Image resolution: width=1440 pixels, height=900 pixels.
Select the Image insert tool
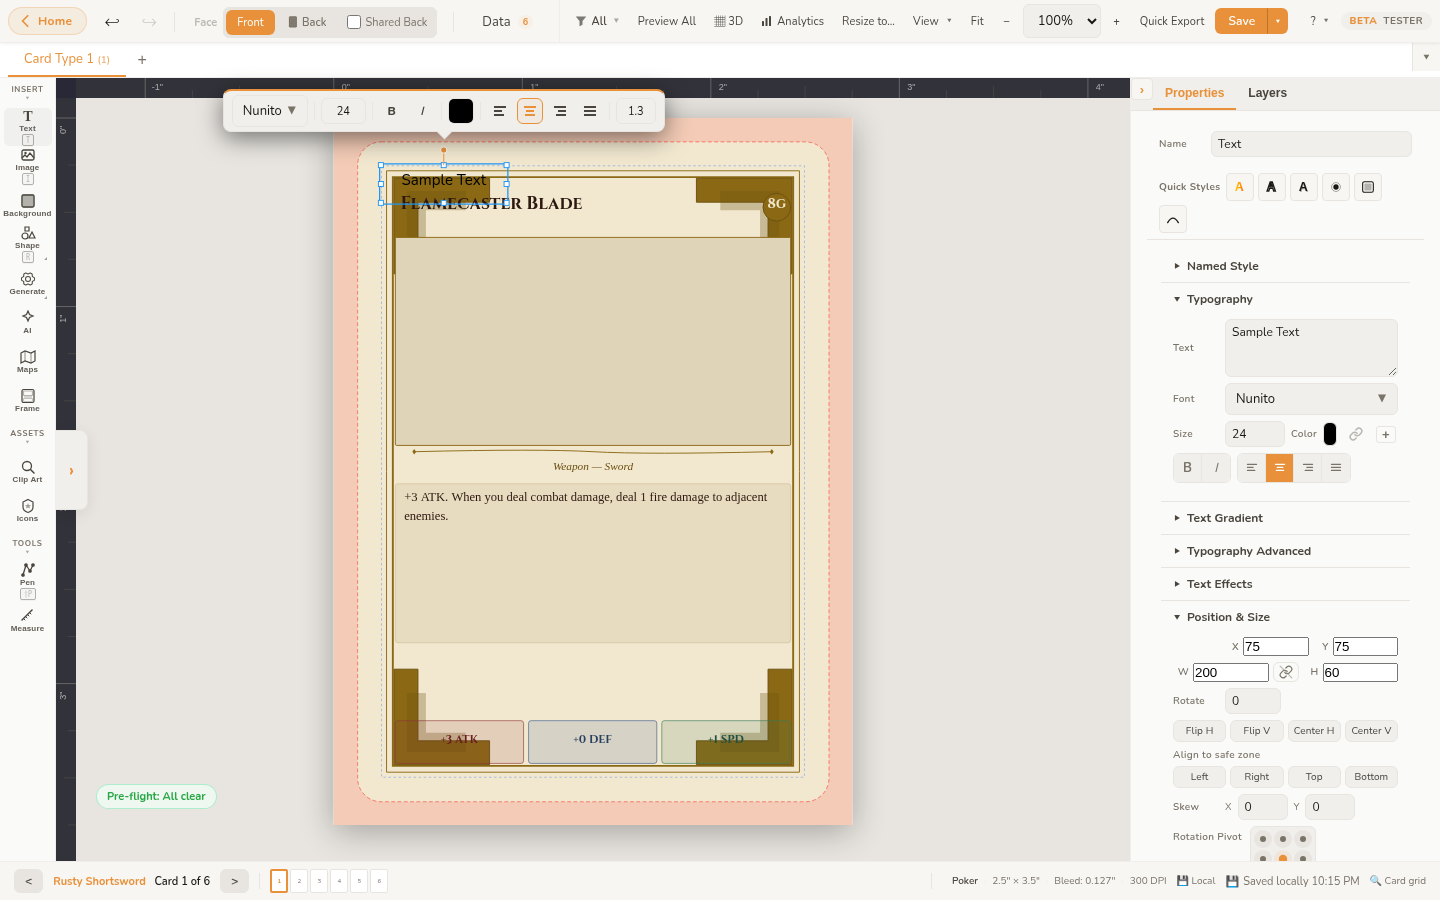pos(27,160)
